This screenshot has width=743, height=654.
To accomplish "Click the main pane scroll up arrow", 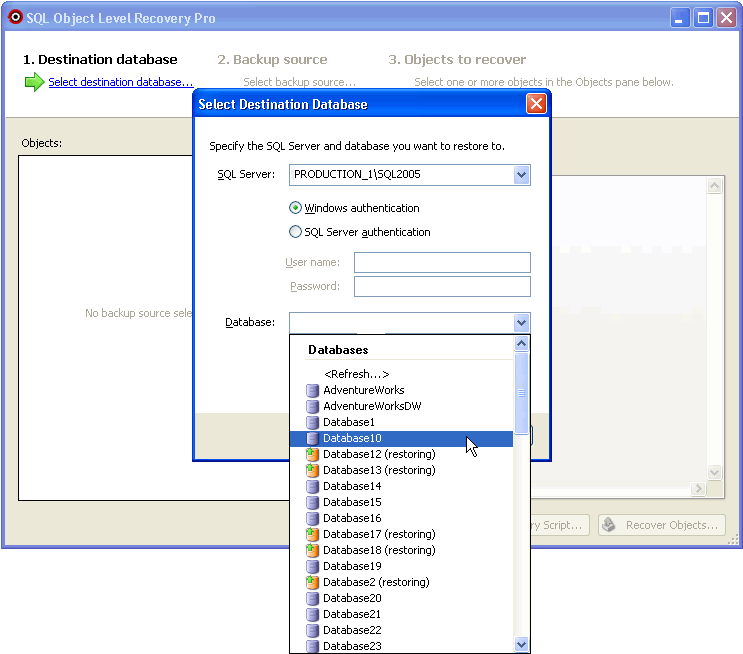I will pyautogui.click(x=715, y=186).
